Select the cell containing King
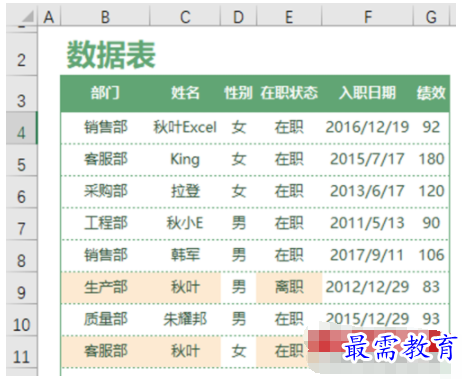 click(x=185, y=160)
